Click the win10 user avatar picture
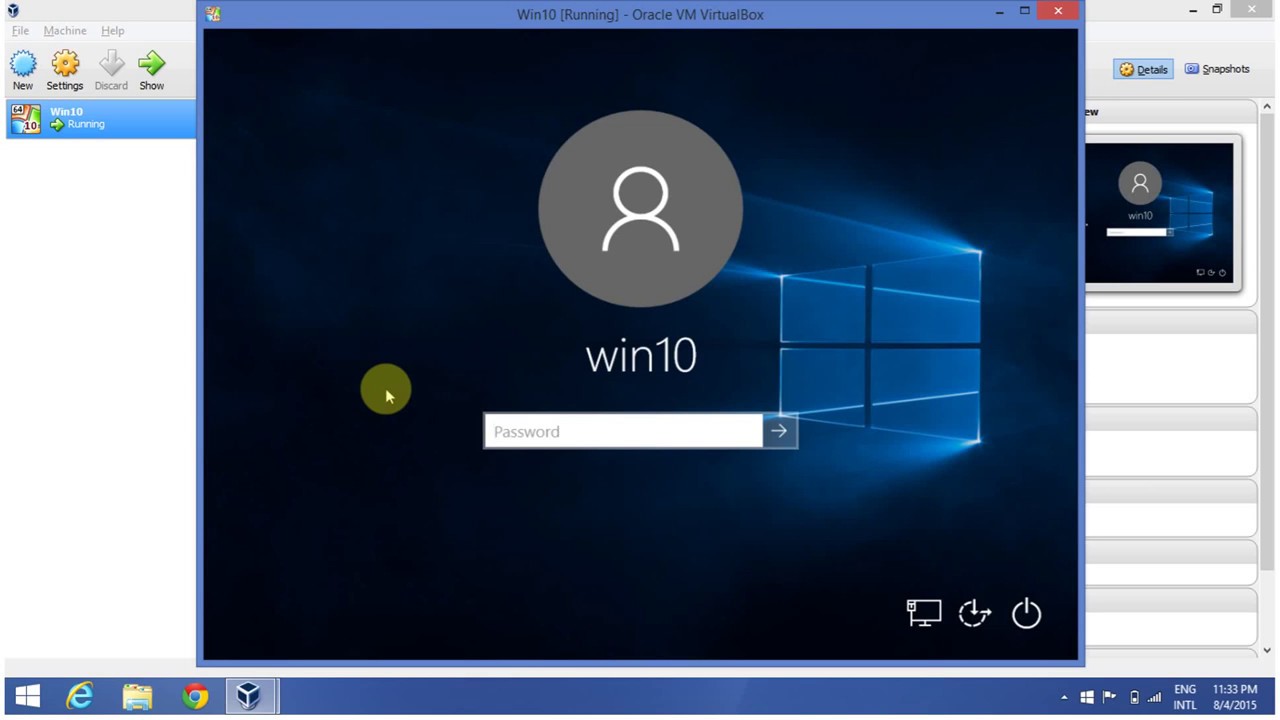The image size is (1280, 720). point(640,209)
